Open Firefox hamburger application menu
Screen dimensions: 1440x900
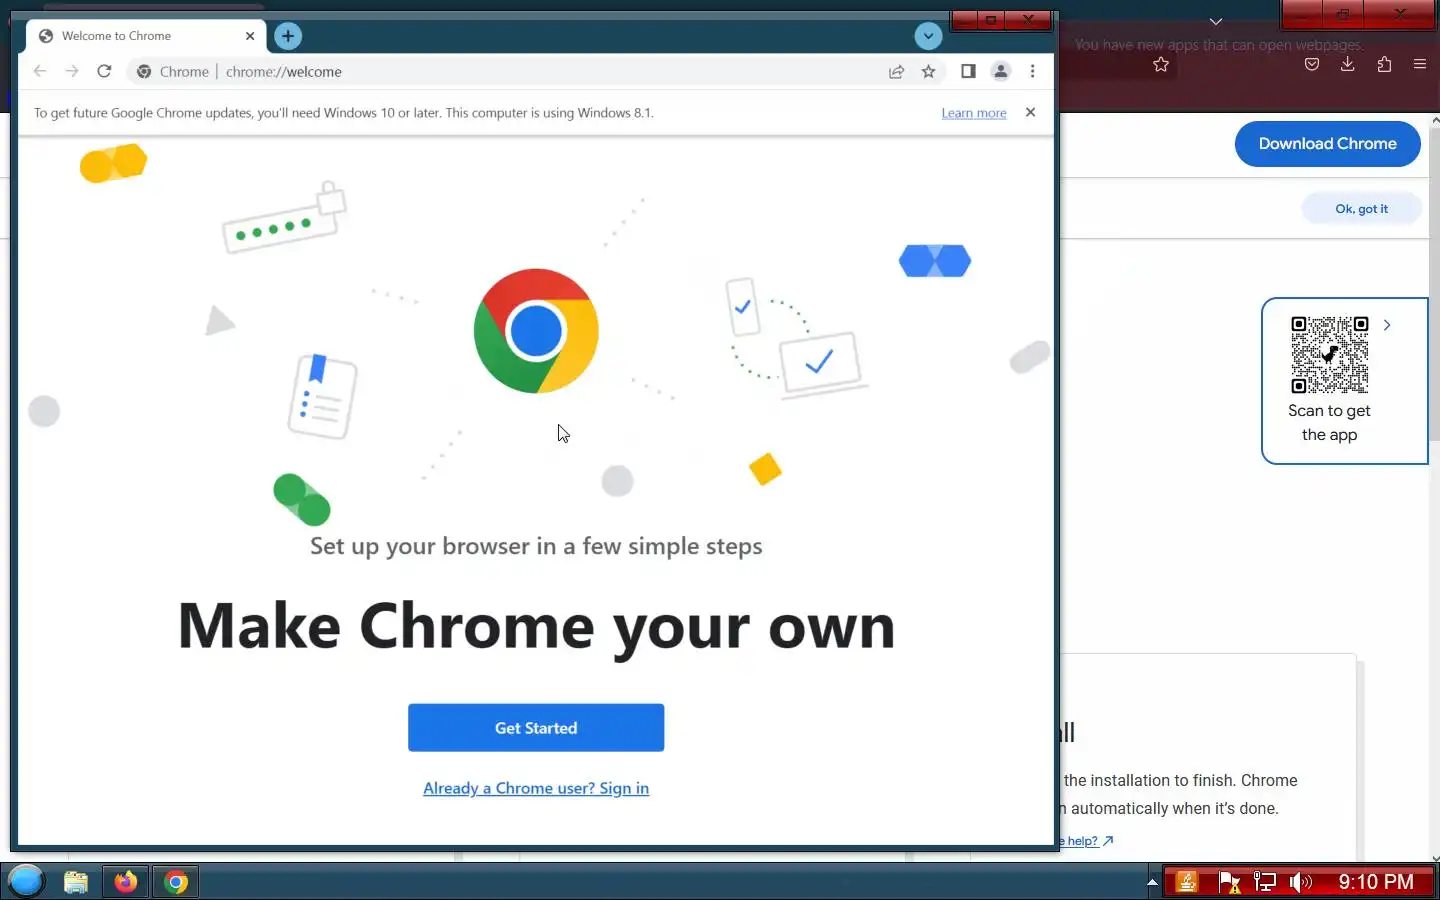coord(1420,64)
